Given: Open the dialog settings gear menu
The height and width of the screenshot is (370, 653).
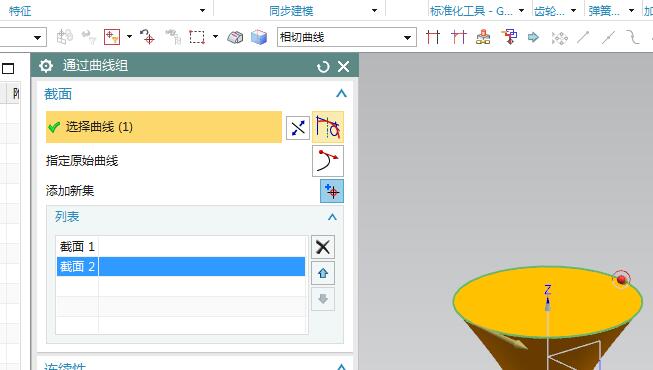Looking at the screenshot, I should [x=46, y=66].
